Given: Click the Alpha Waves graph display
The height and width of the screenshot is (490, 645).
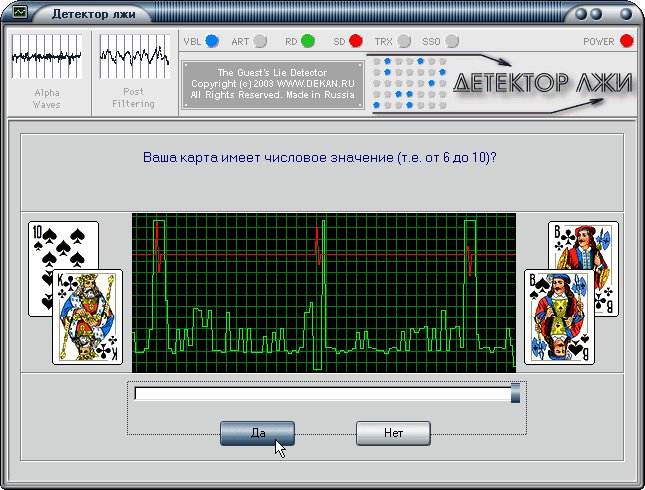Looking at the screenshot, I should (46, 56).
